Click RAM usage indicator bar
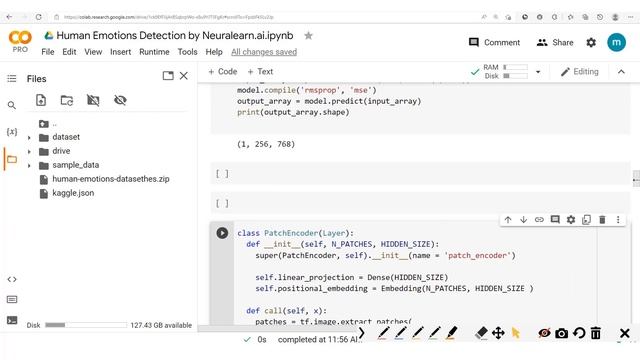Image resolution: width=640 pixels, height=360 pixels. (516, 67)
